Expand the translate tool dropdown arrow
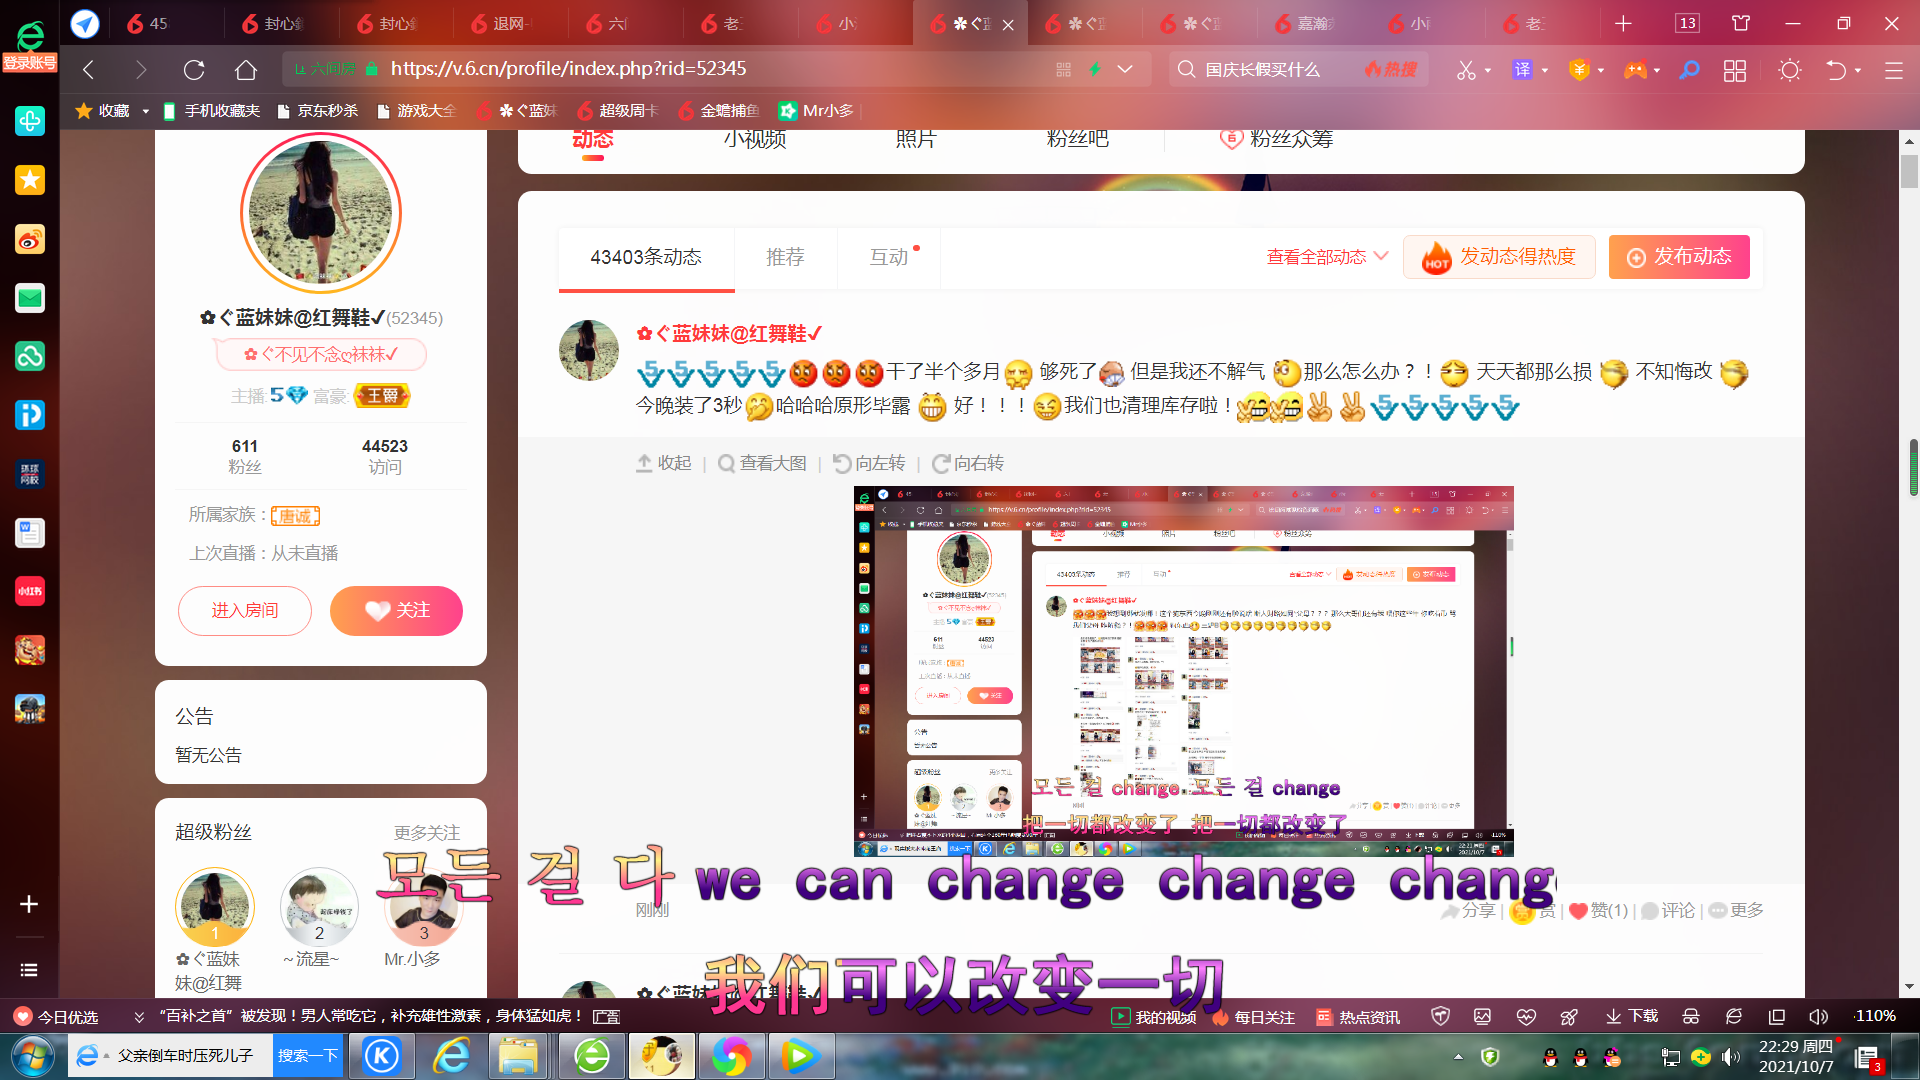 pyautogui.click(x=1545, y=71)
